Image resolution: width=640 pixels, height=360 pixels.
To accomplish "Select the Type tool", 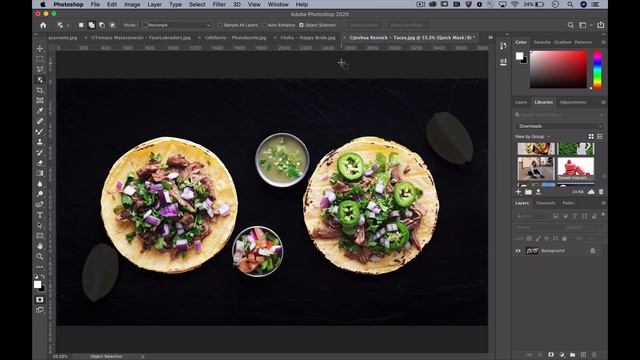I will pos(40,215).
